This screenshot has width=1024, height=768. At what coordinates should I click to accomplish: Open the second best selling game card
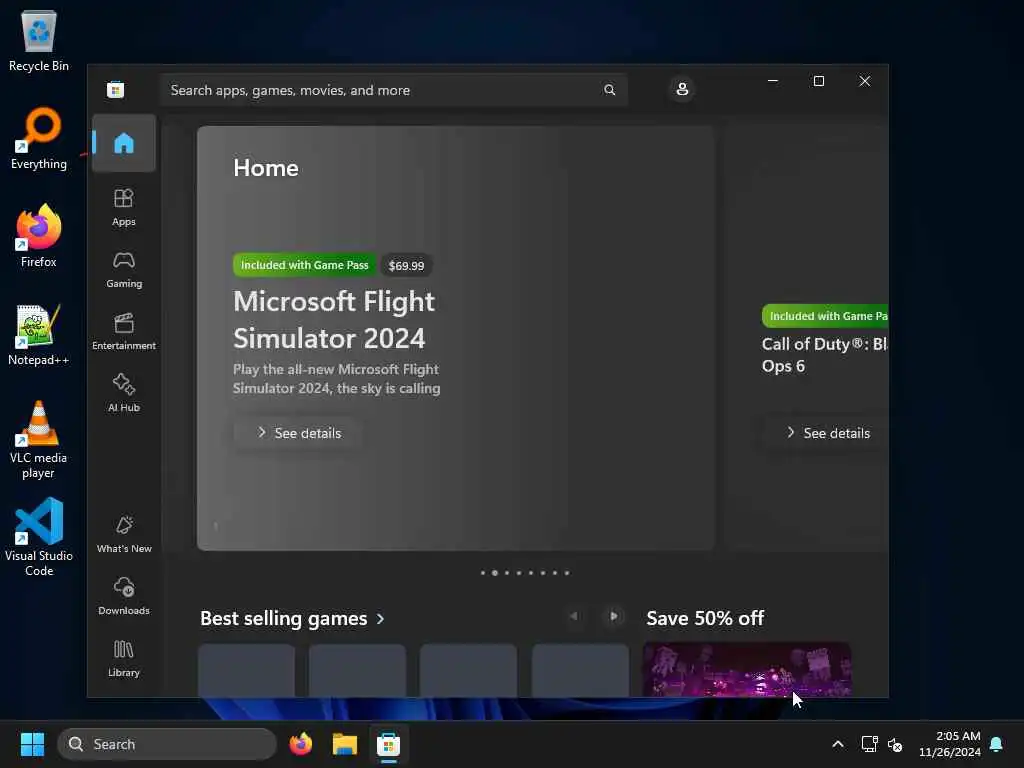tap(357, 671)
